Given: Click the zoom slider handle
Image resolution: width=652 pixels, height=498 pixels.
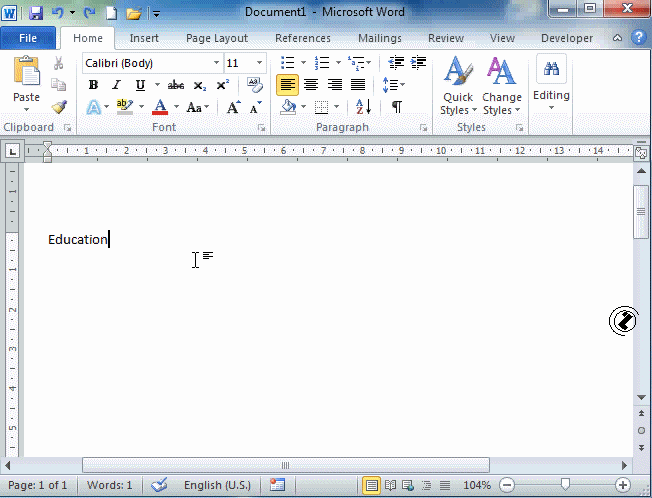Looking at the screenshot, I should [565, 485].
